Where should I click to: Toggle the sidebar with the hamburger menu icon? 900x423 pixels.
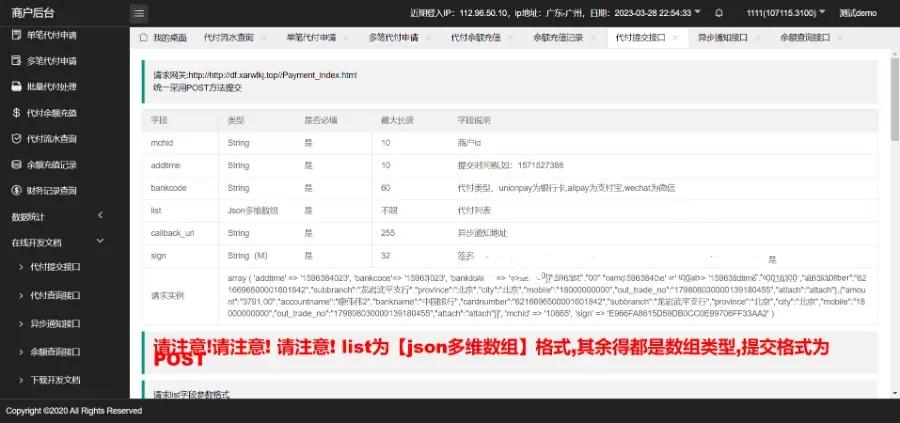(x=138, y=14)
